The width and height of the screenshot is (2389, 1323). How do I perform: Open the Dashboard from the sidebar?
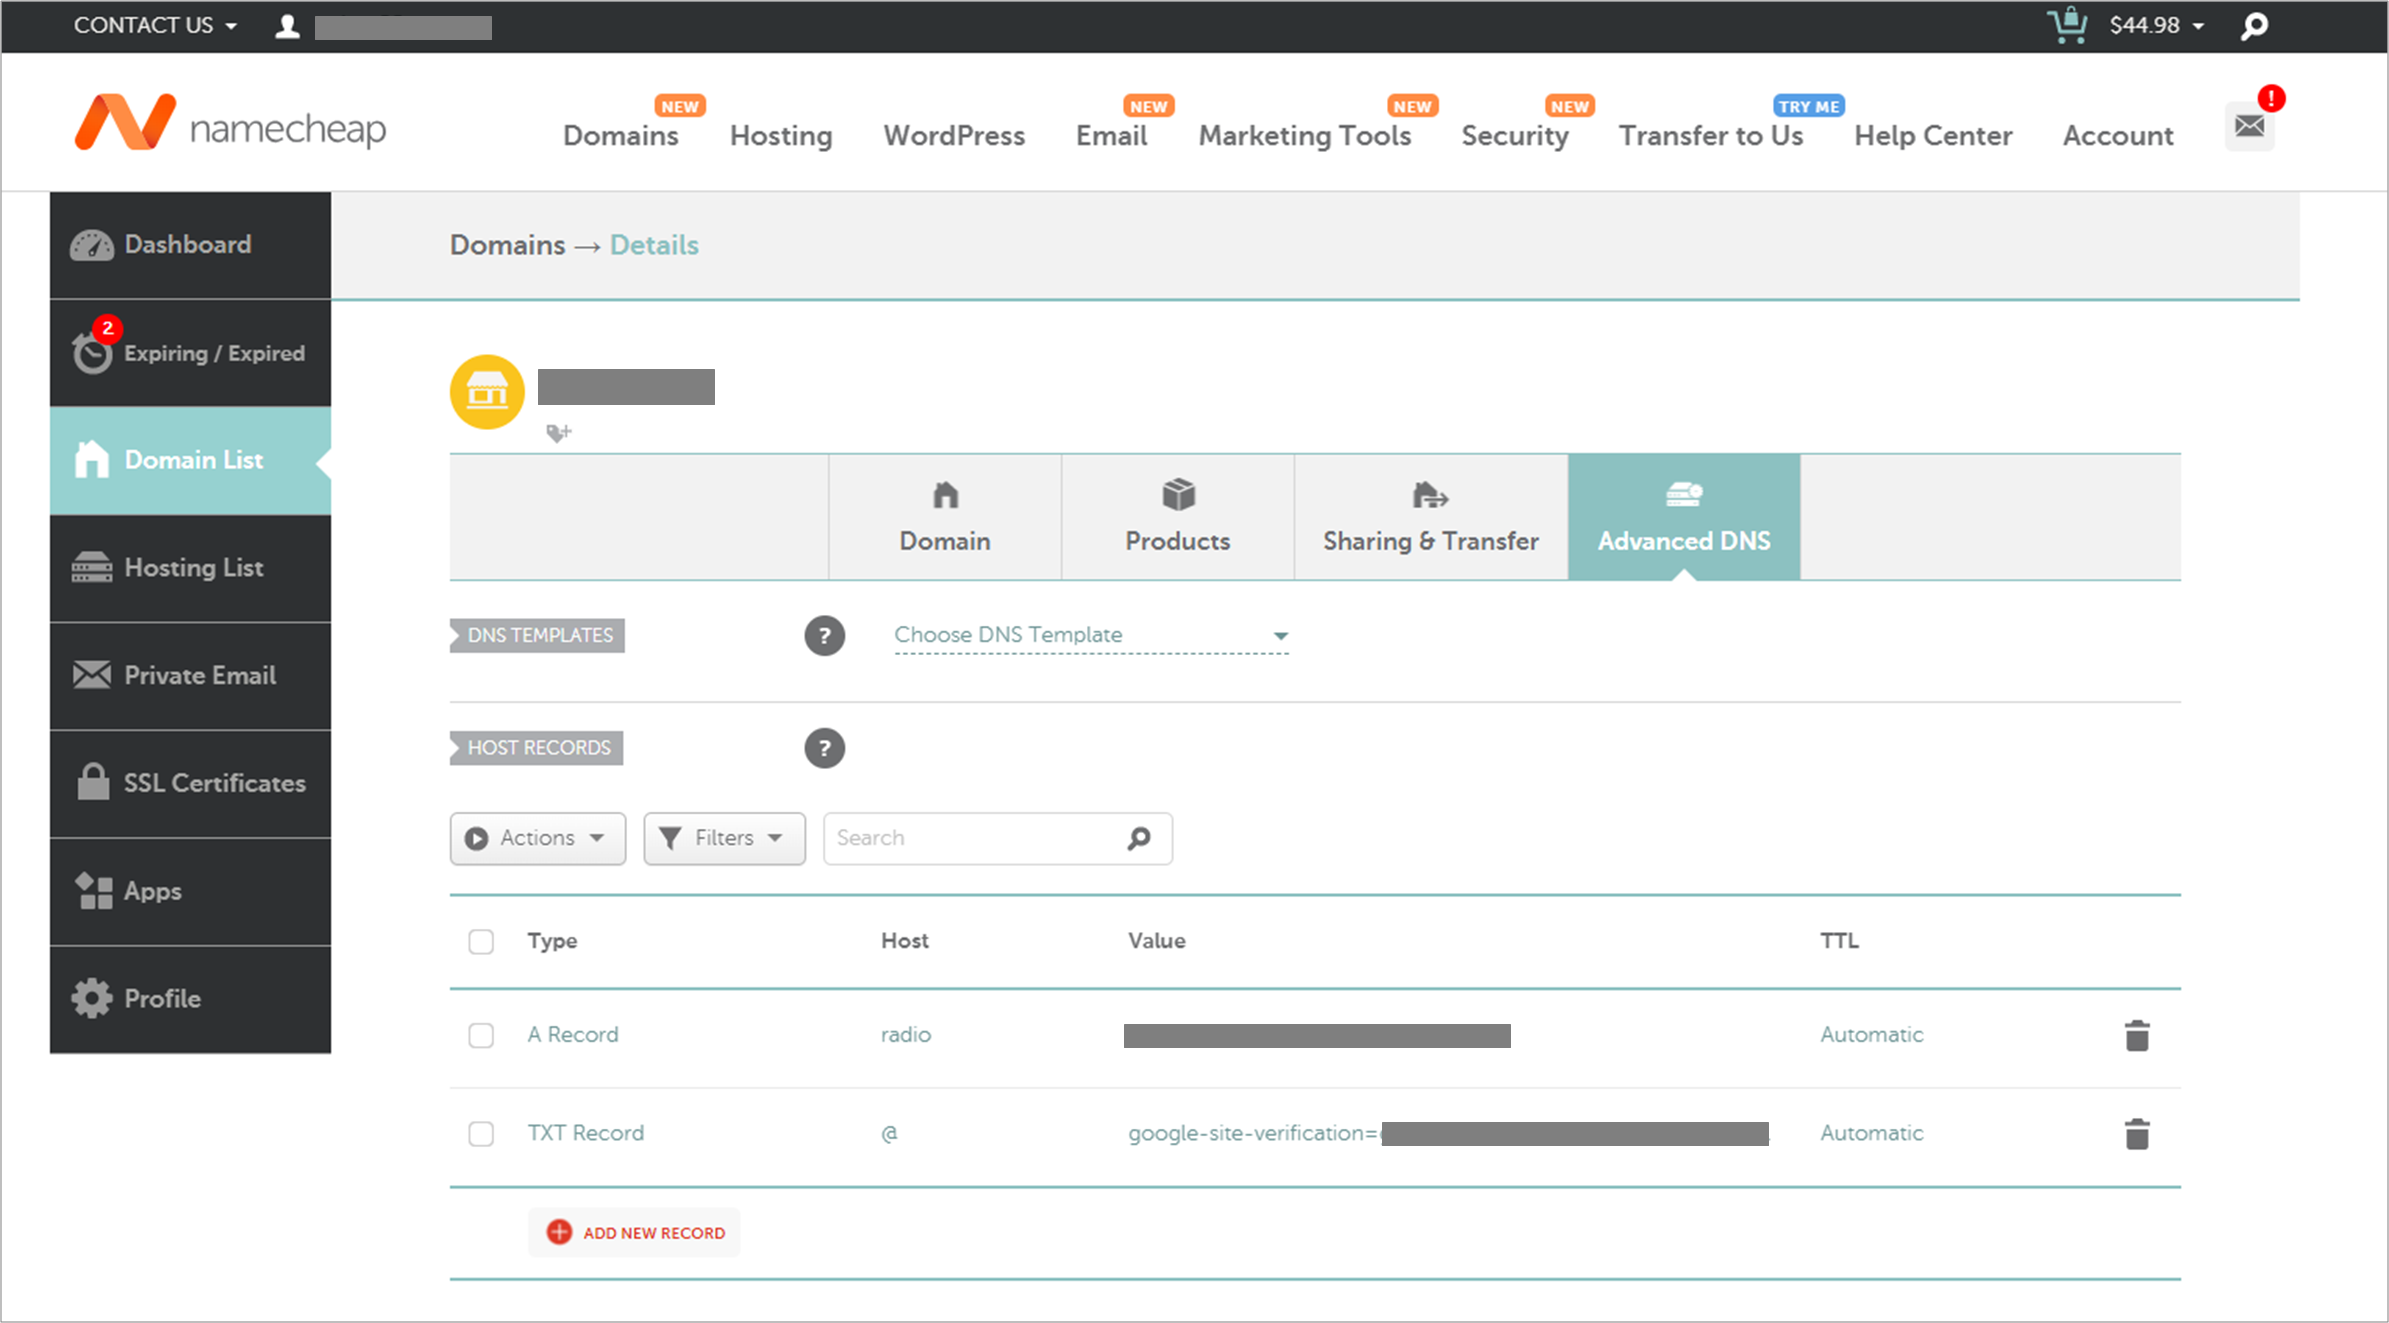(187, 245)
